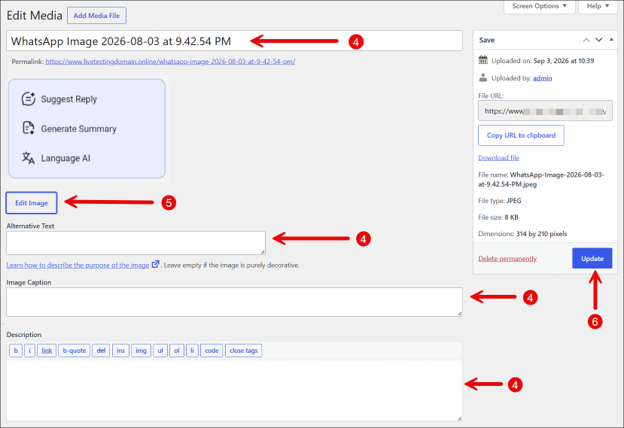Click the Suggest Reply chat icon

pyautogui.click(x=28, y=99)
